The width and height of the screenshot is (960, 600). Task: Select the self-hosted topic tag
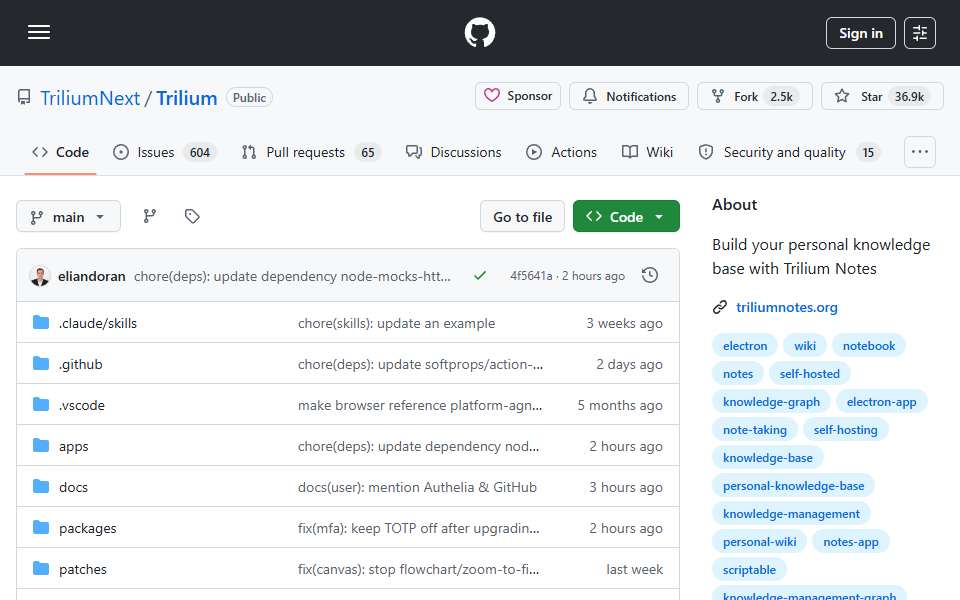(809, 373)
